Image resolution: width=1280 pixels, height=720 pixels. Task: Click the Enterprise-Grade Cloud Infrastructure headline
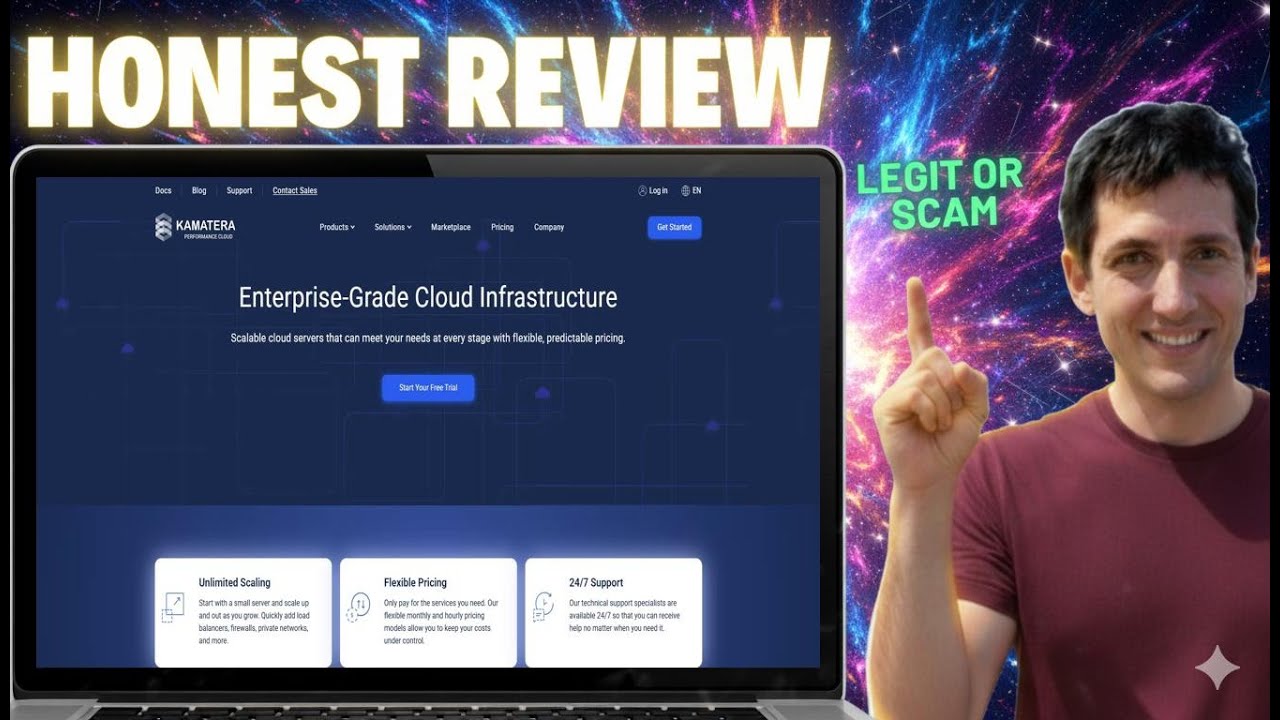[428, 297]
